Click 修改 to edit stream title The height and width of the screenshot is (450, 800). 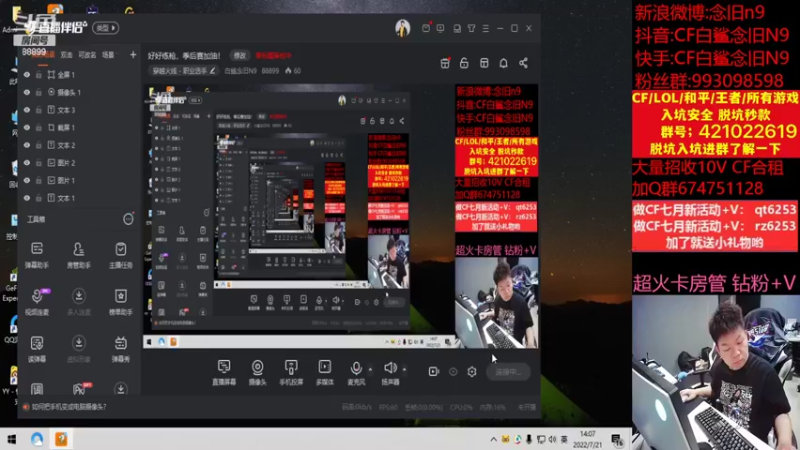pyautogui.click(x=240, y=56)
